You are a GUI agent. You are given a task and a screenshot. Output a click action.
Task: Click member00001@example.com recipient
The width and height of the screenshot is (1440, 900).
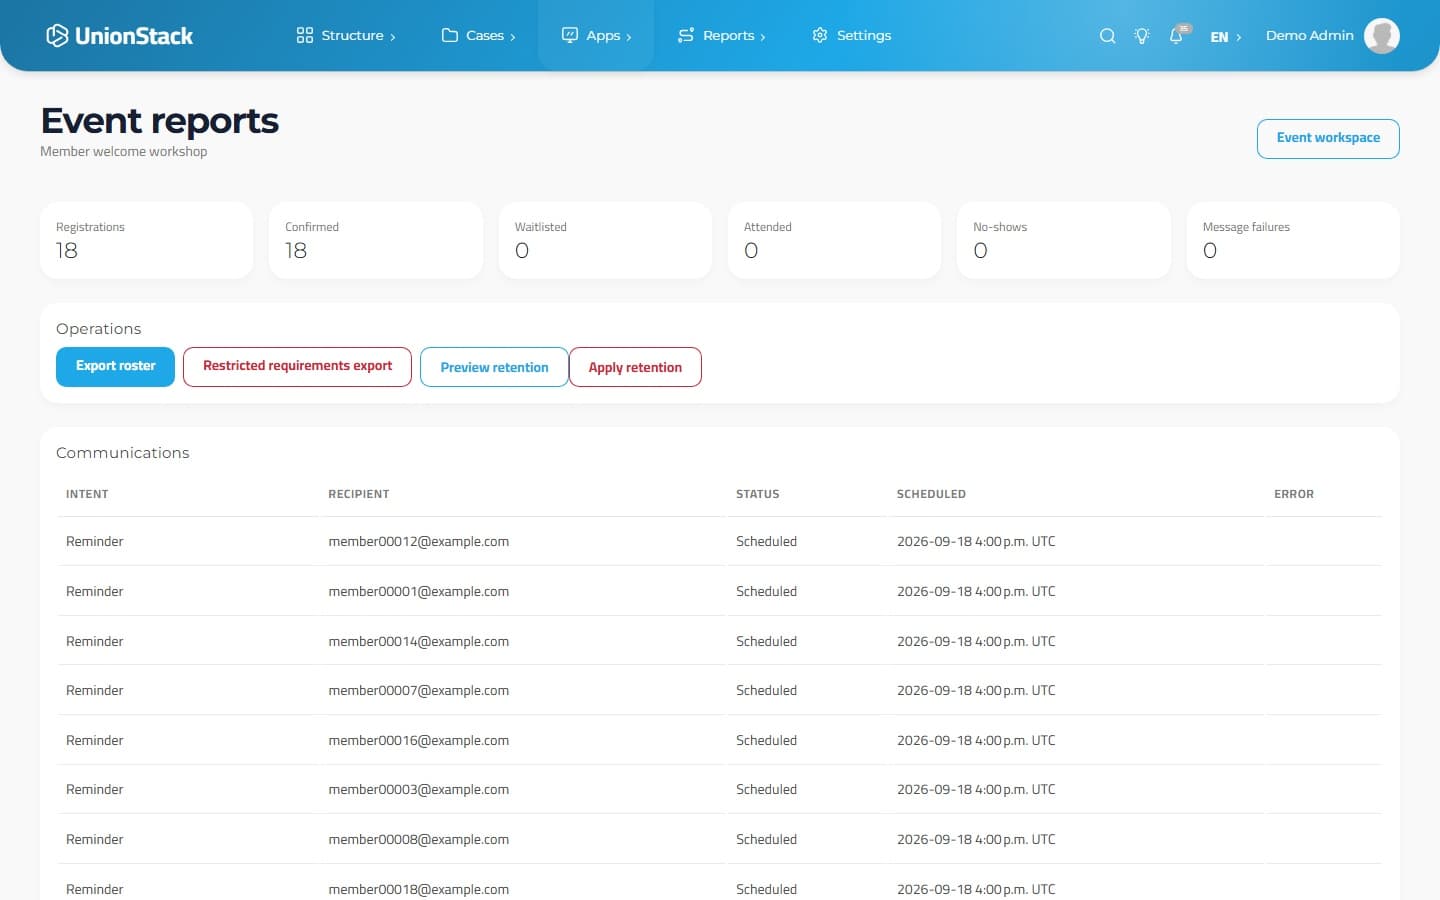tap(418, 591)
